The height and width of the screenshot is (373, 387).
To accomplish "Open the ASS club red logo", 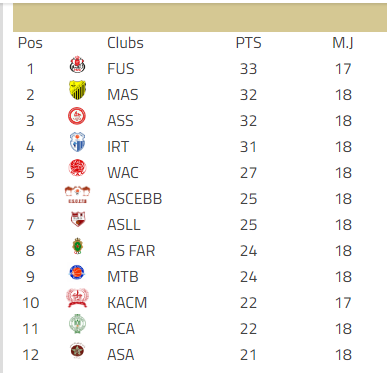I will tap(77, 116).
